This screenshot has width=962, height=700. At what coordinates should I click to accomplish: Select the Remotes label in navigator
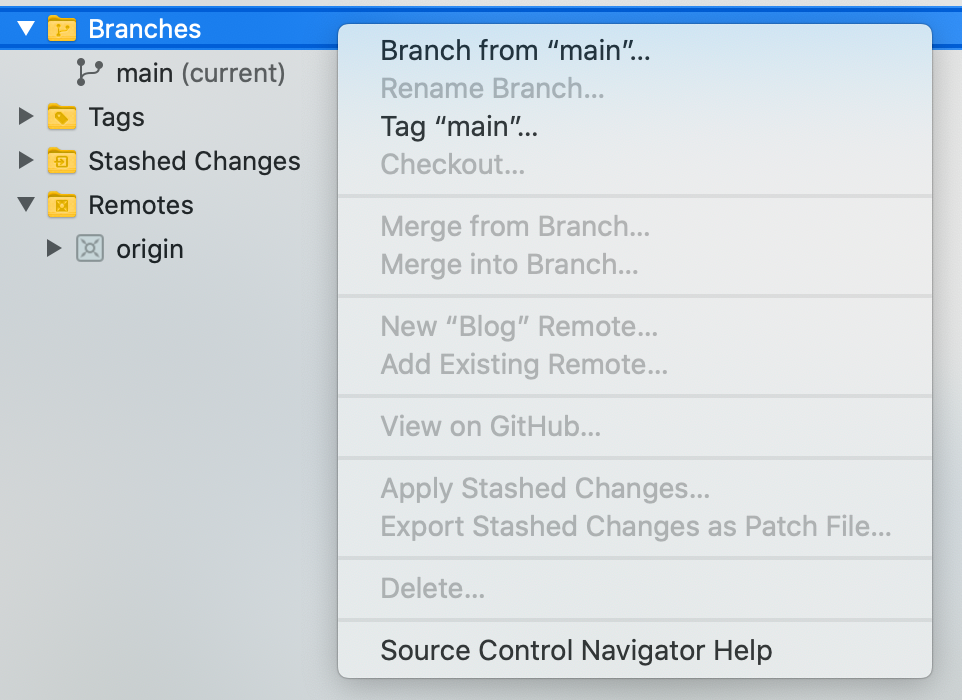click(x=141, y=205)
